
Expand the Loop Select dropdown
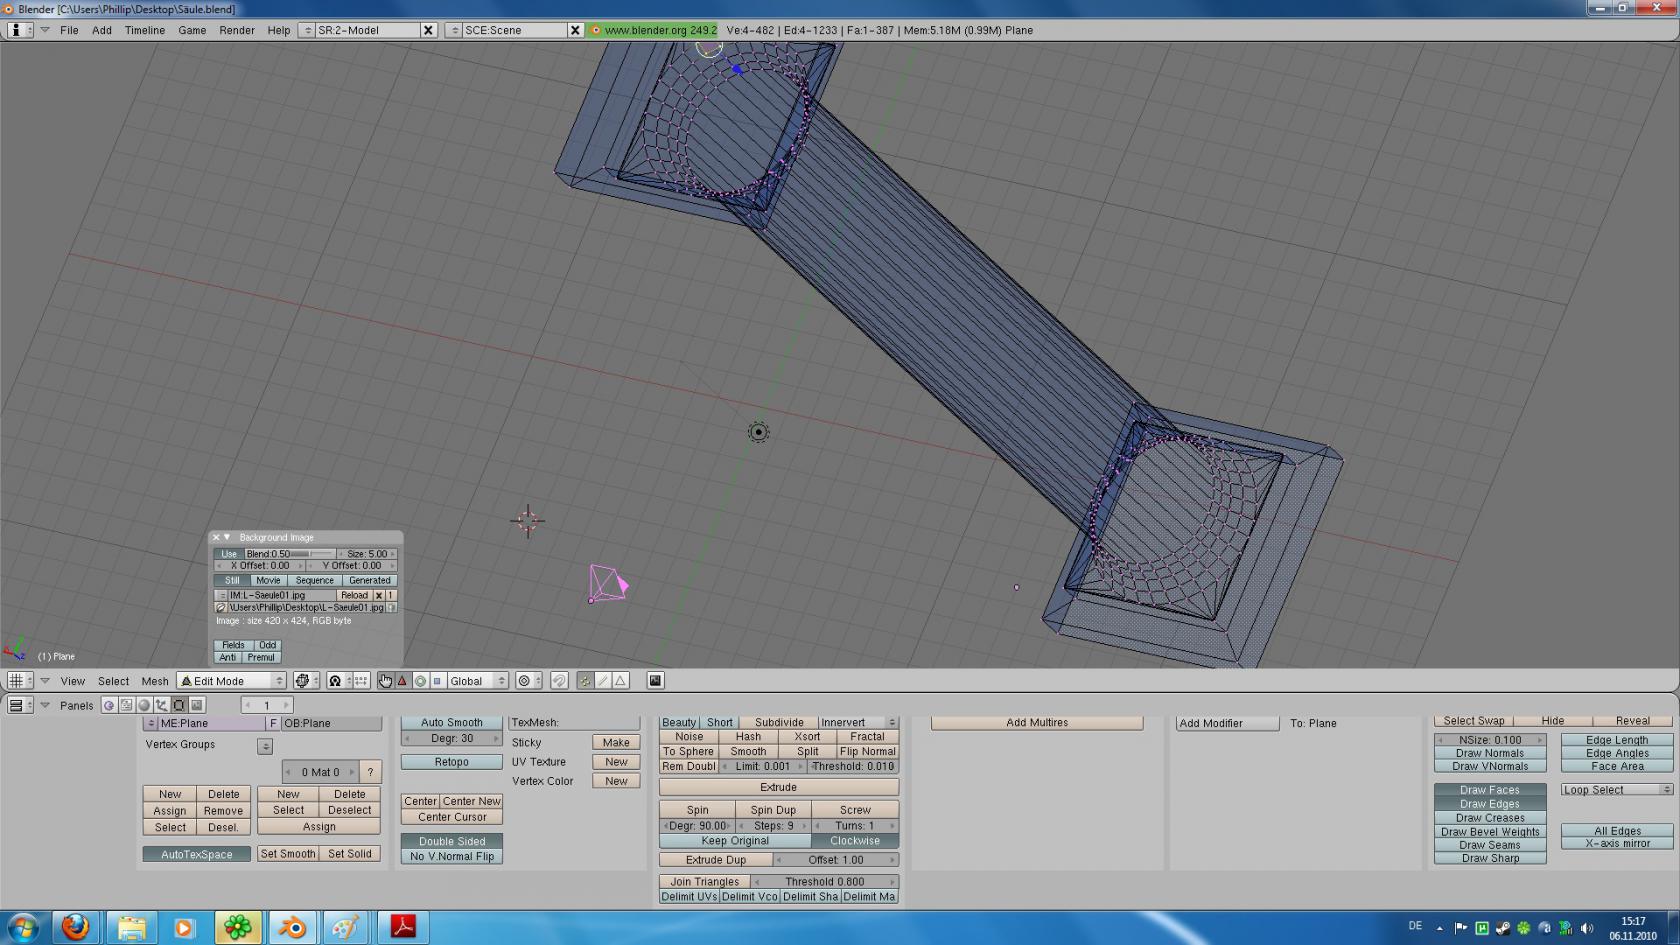(x=1616, y=790)
